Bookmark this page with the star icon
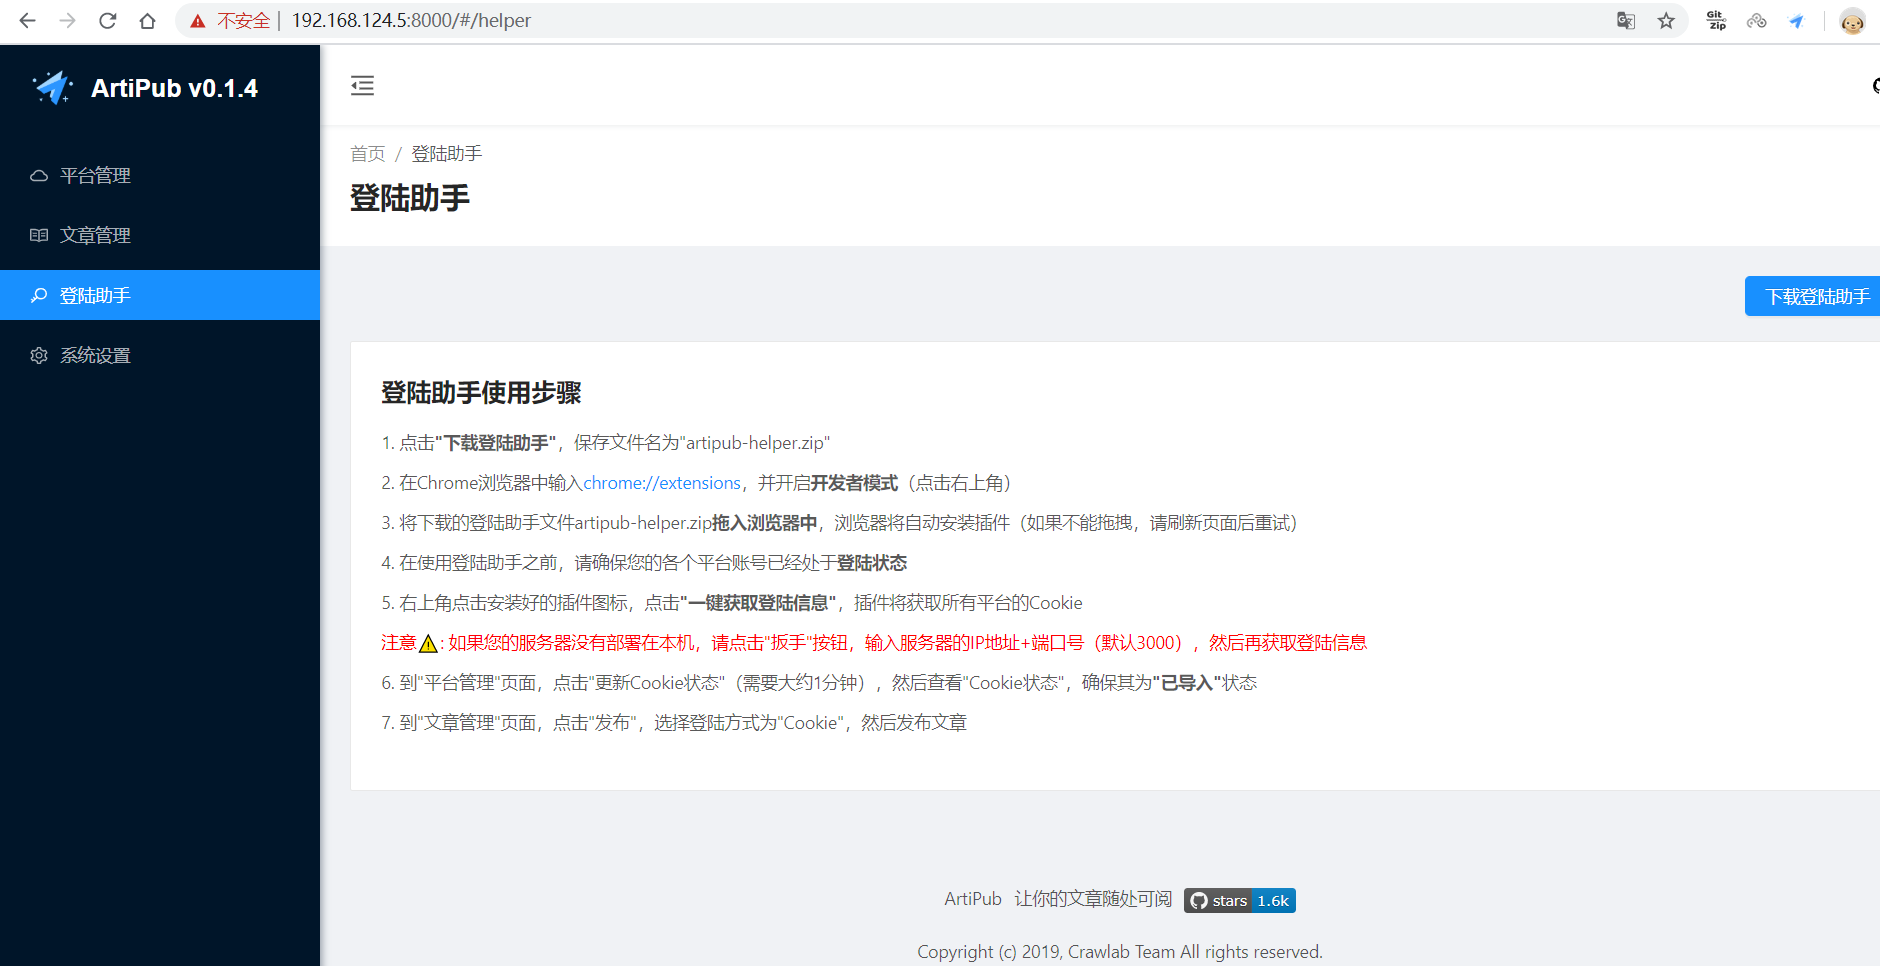Image resolution: width=1880 pixels, height=966 pixels. tap(1666, 21)
